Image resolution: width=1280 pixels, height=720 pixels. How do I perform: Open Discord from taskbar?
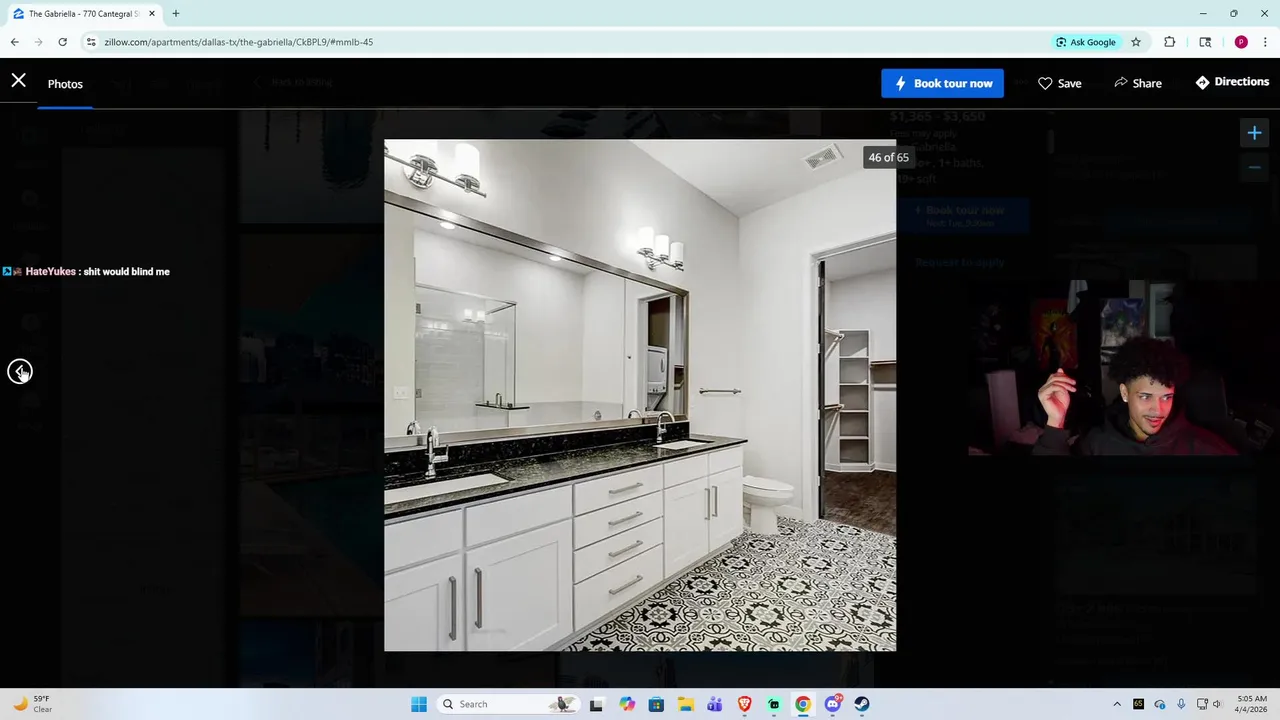[x=833, y=704]
